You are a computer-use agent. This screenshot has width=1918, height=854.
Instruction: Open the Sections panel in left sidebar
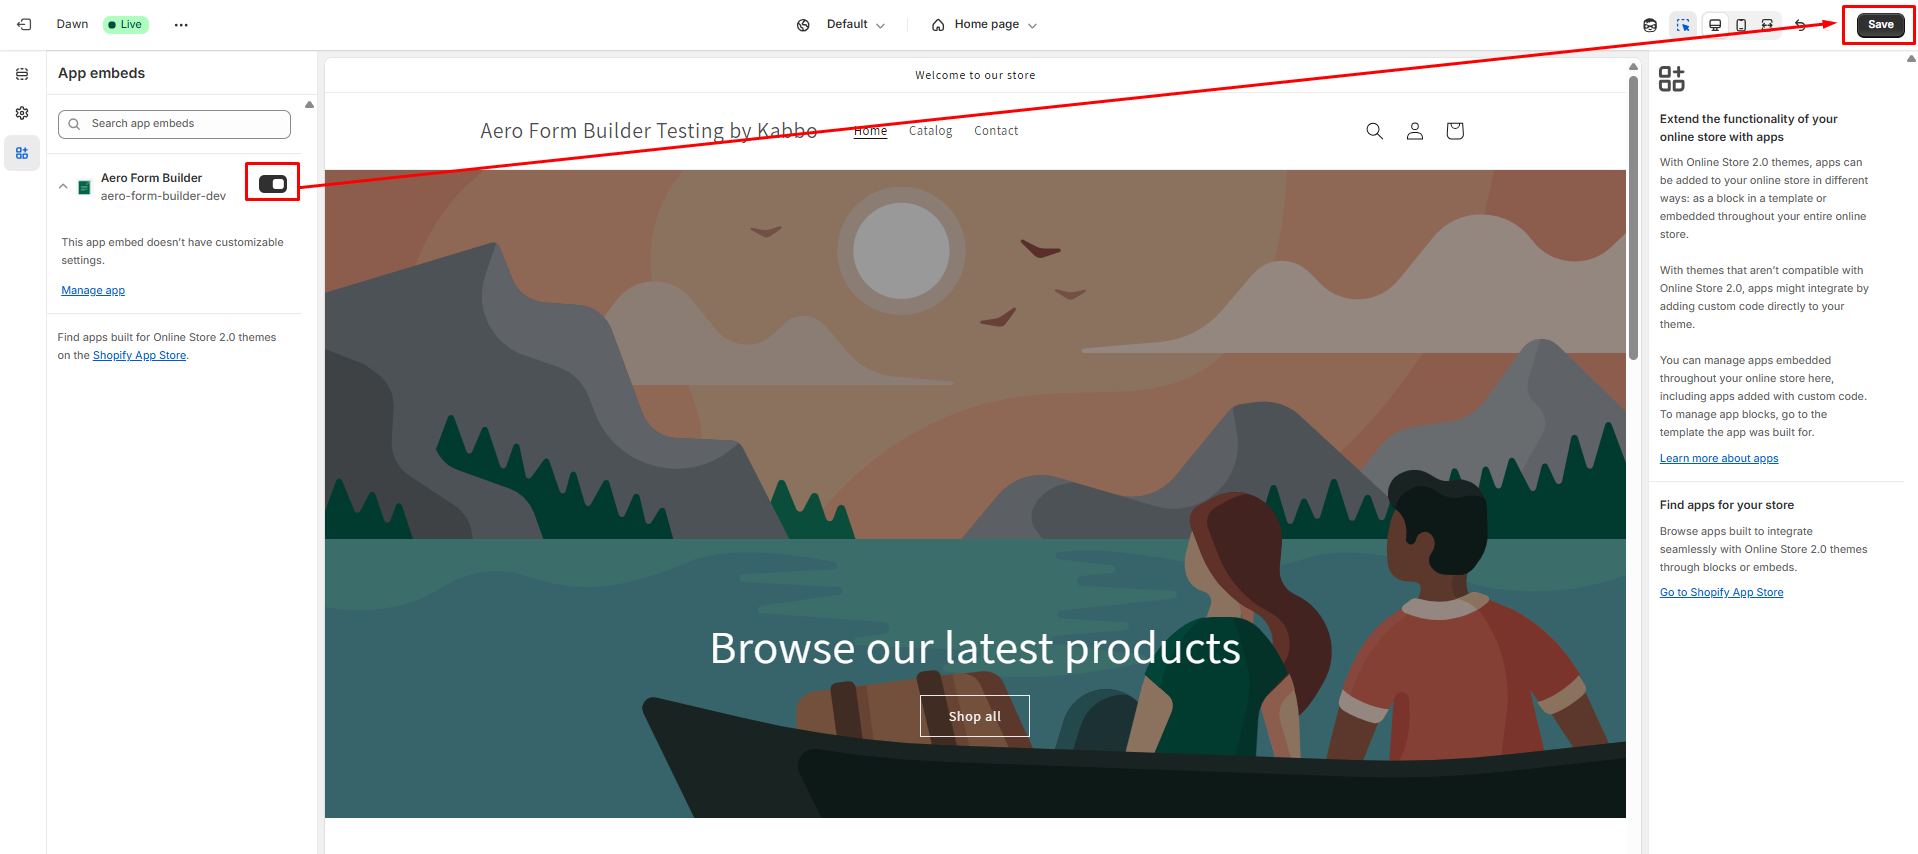coord(22,74)
